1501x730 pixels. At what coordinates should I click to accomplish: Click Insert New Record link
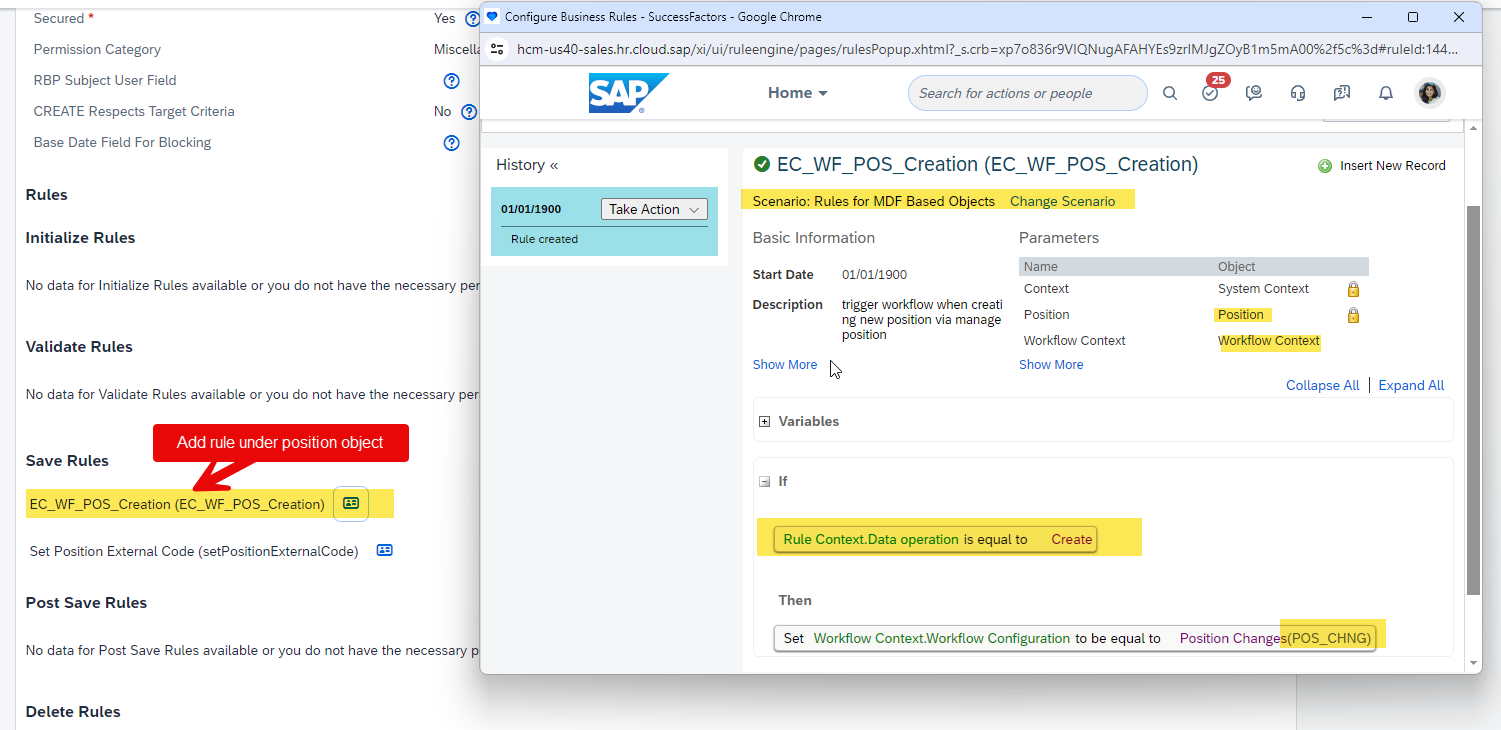pyautogui.click(x=1393, y=166)
